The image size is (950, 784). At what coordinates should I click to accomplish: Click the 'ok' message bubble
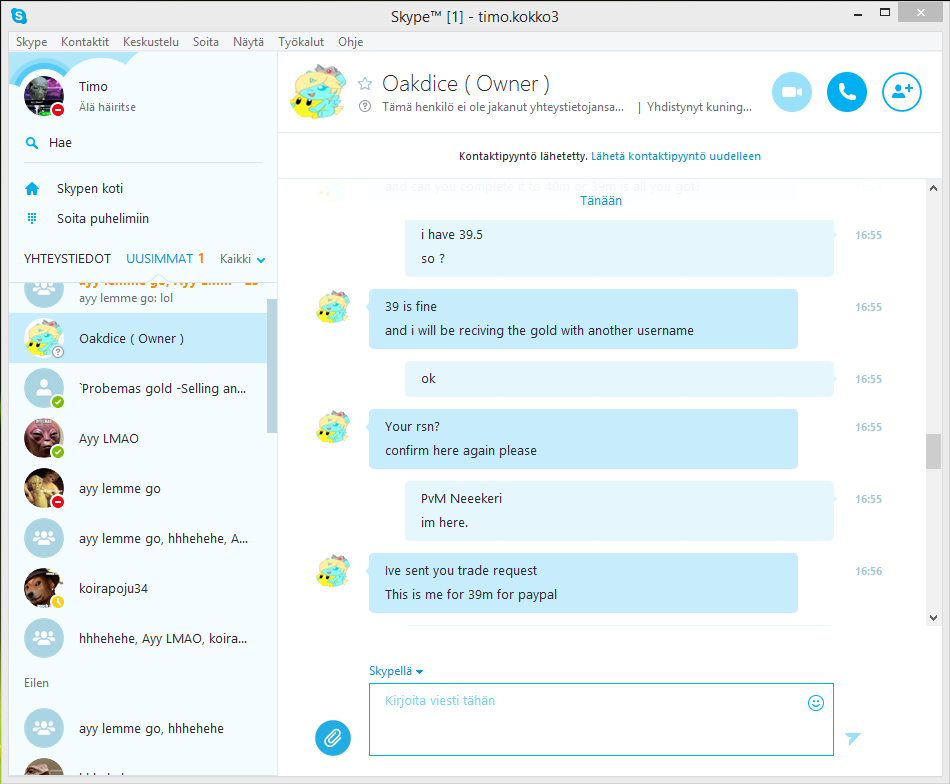619,379
